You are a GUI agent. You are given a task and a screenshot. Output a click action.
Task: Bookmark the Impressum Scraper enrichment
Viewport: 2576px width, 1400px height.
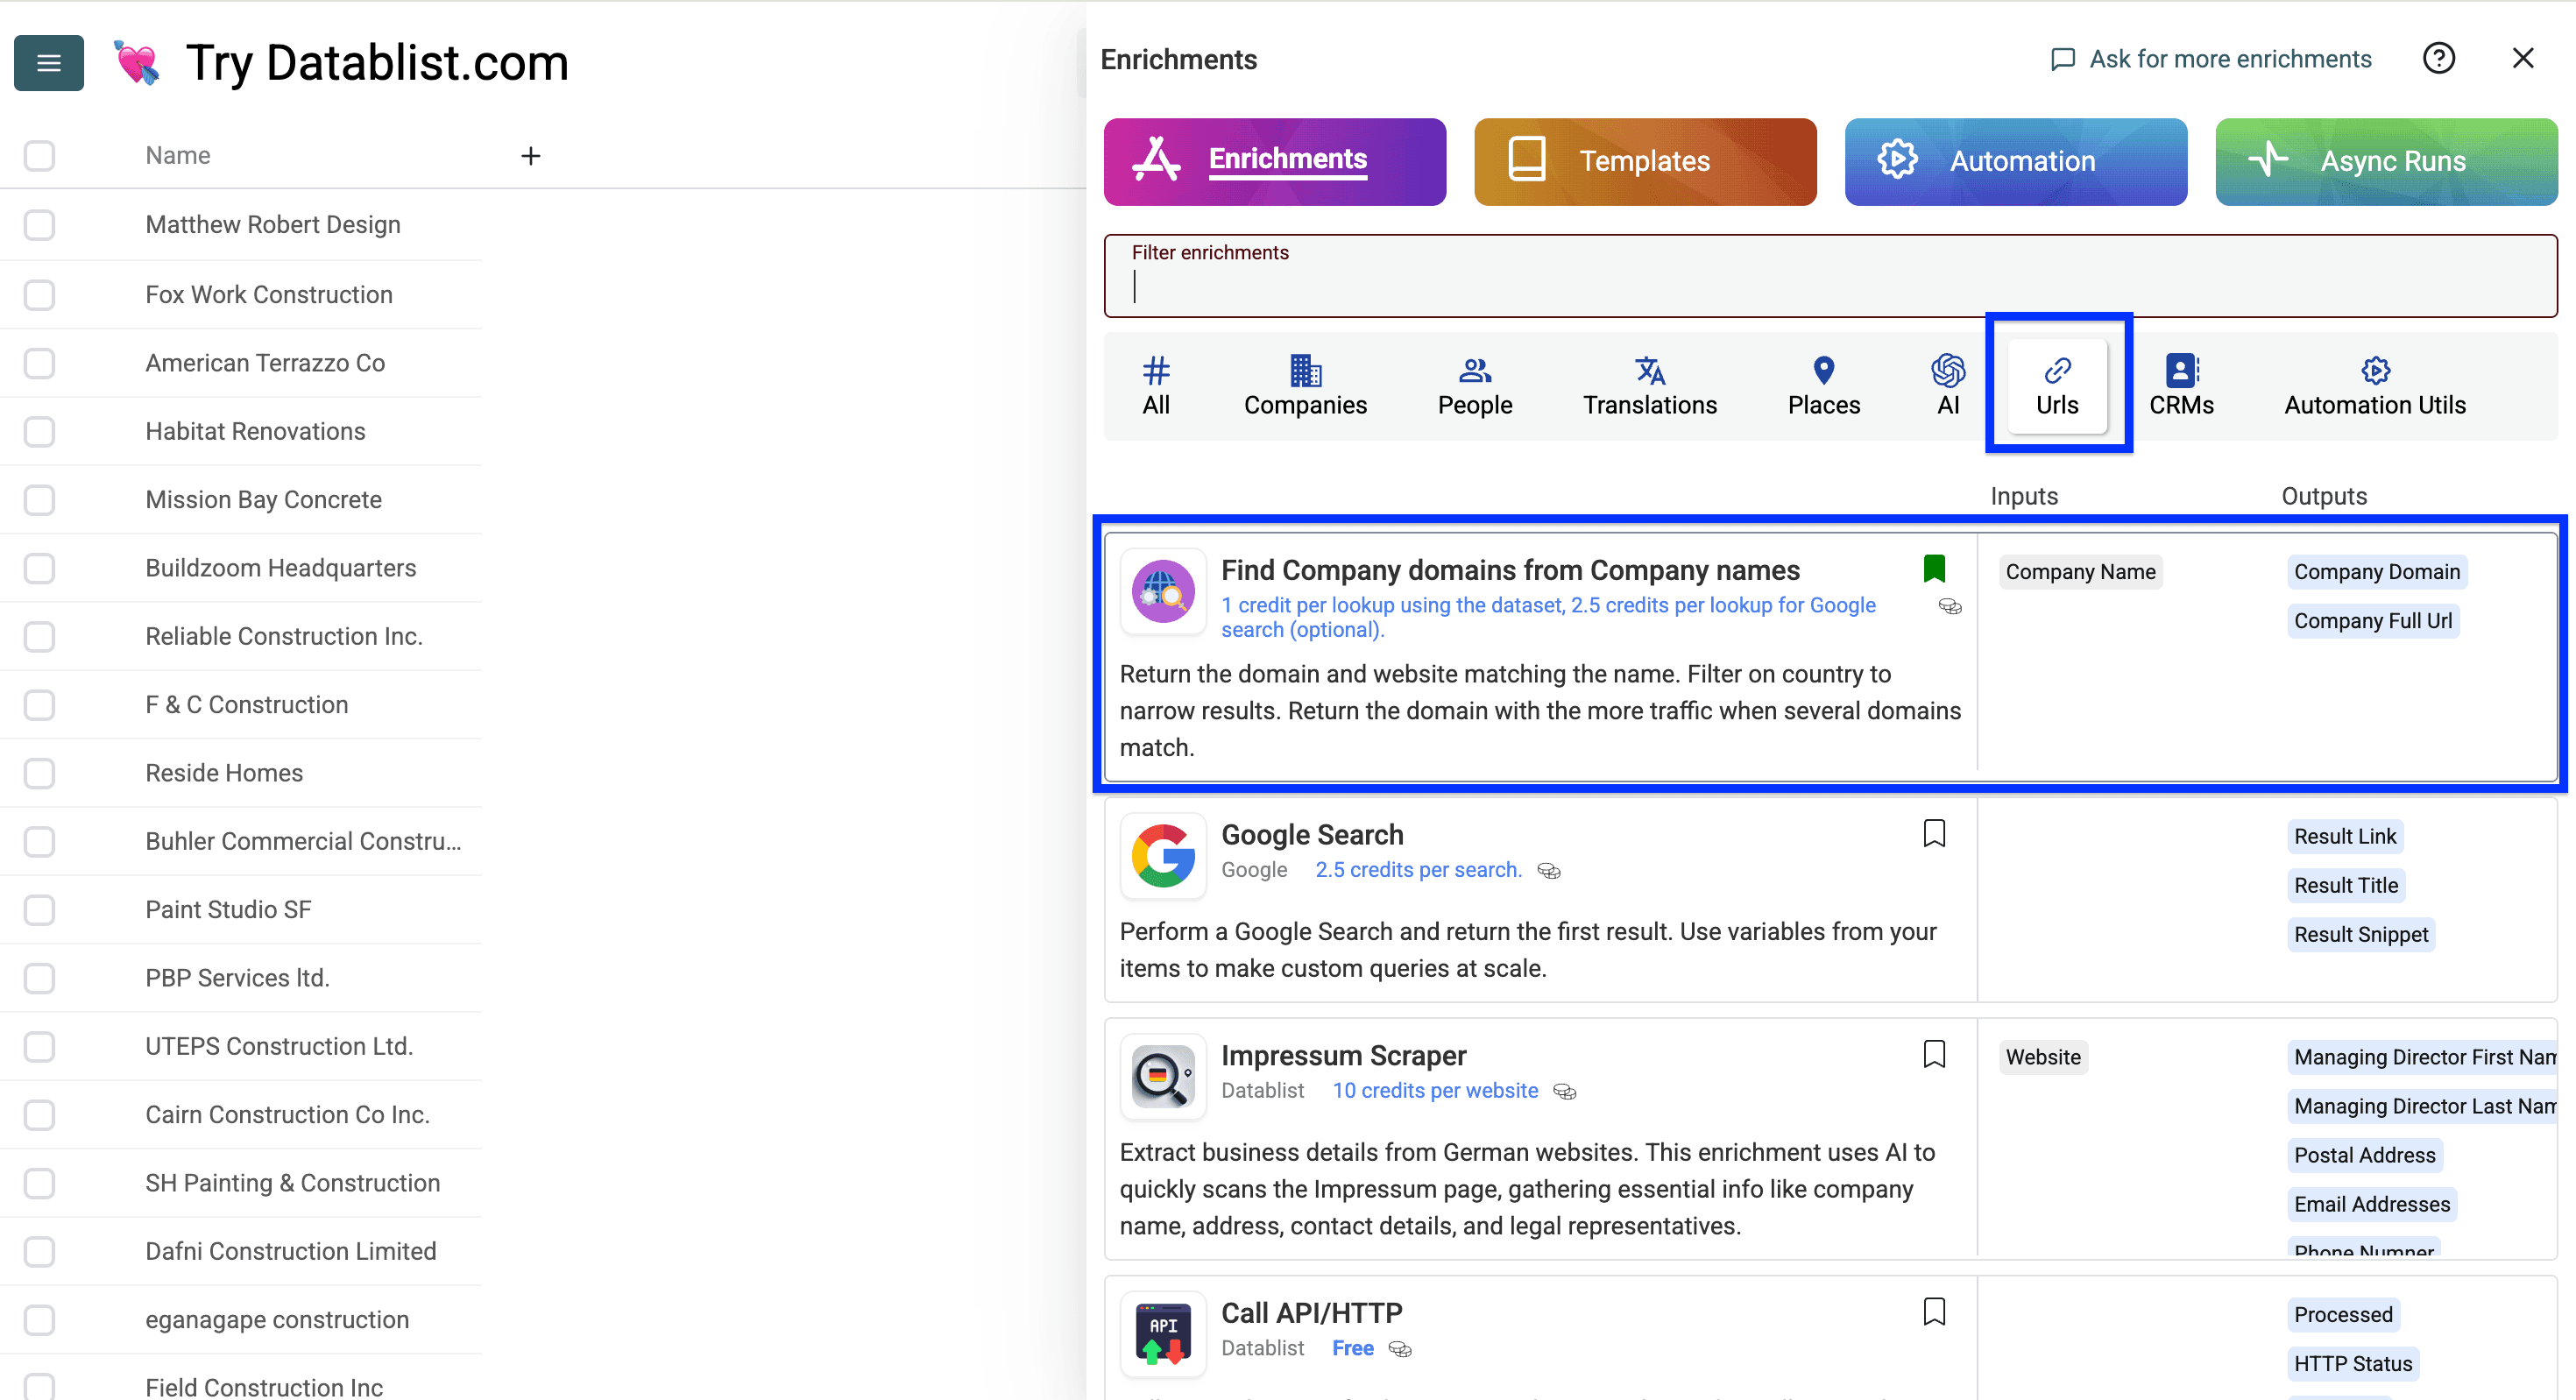(x=1934, y=1054)
